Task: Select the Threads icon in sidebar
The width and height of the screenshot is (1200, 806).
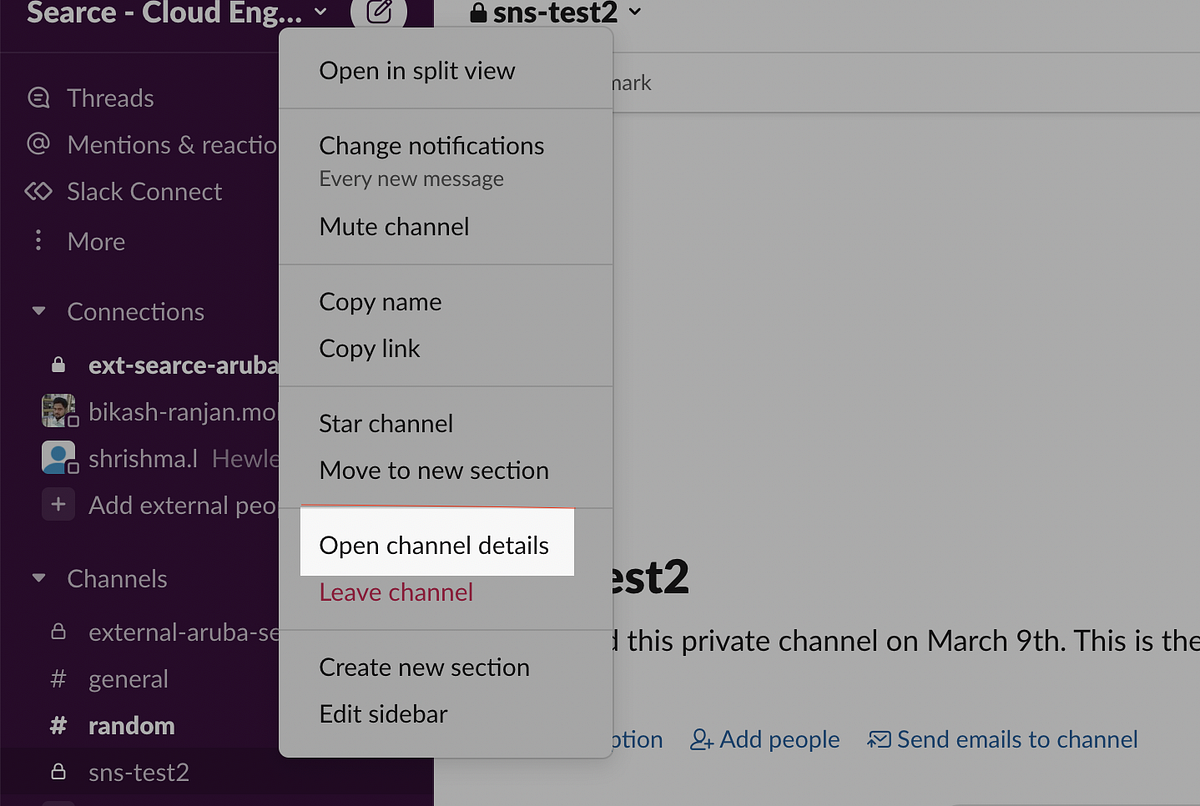Action: [x=38, y=97]
